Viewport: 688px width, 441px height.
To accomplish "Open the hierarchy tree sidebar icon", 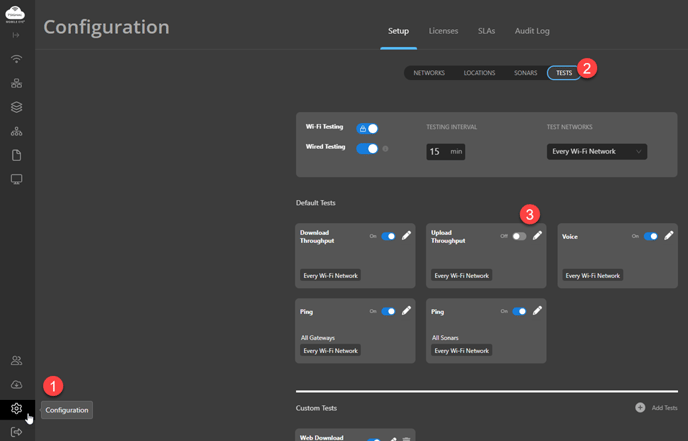I will pyautogui.click(x=16, y=131).
